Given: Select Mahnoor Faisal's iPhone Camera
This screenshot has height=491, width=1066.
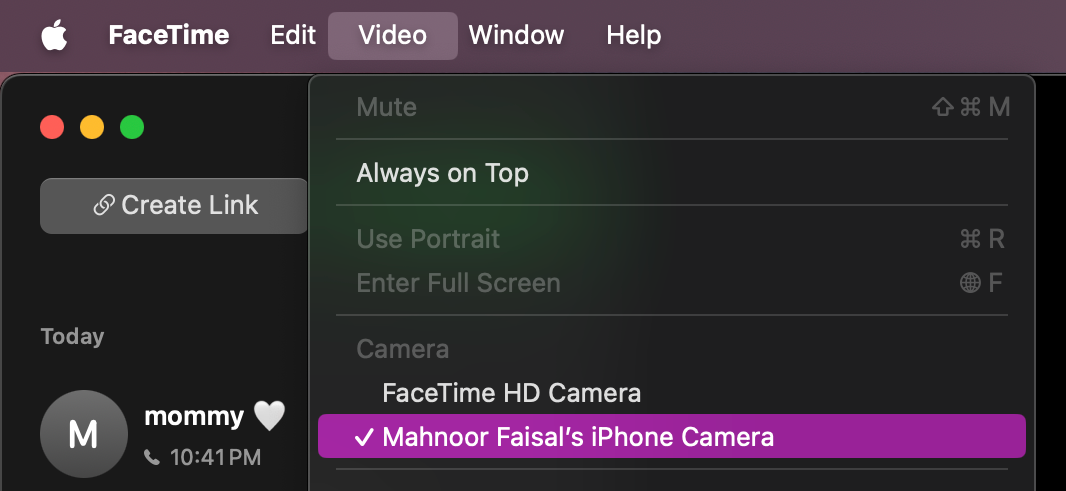Looking at the screenshot, I should [x=672, y=436].
